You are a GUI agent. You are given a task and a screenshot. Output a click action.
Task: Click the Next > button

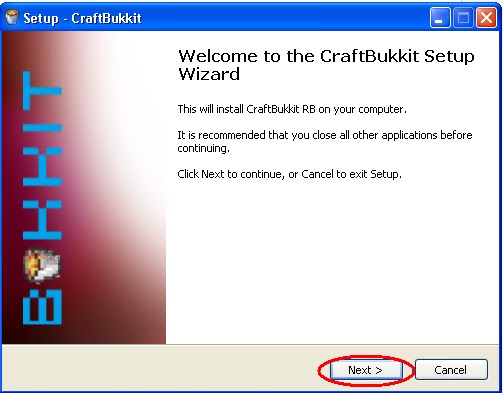point(366,370)
